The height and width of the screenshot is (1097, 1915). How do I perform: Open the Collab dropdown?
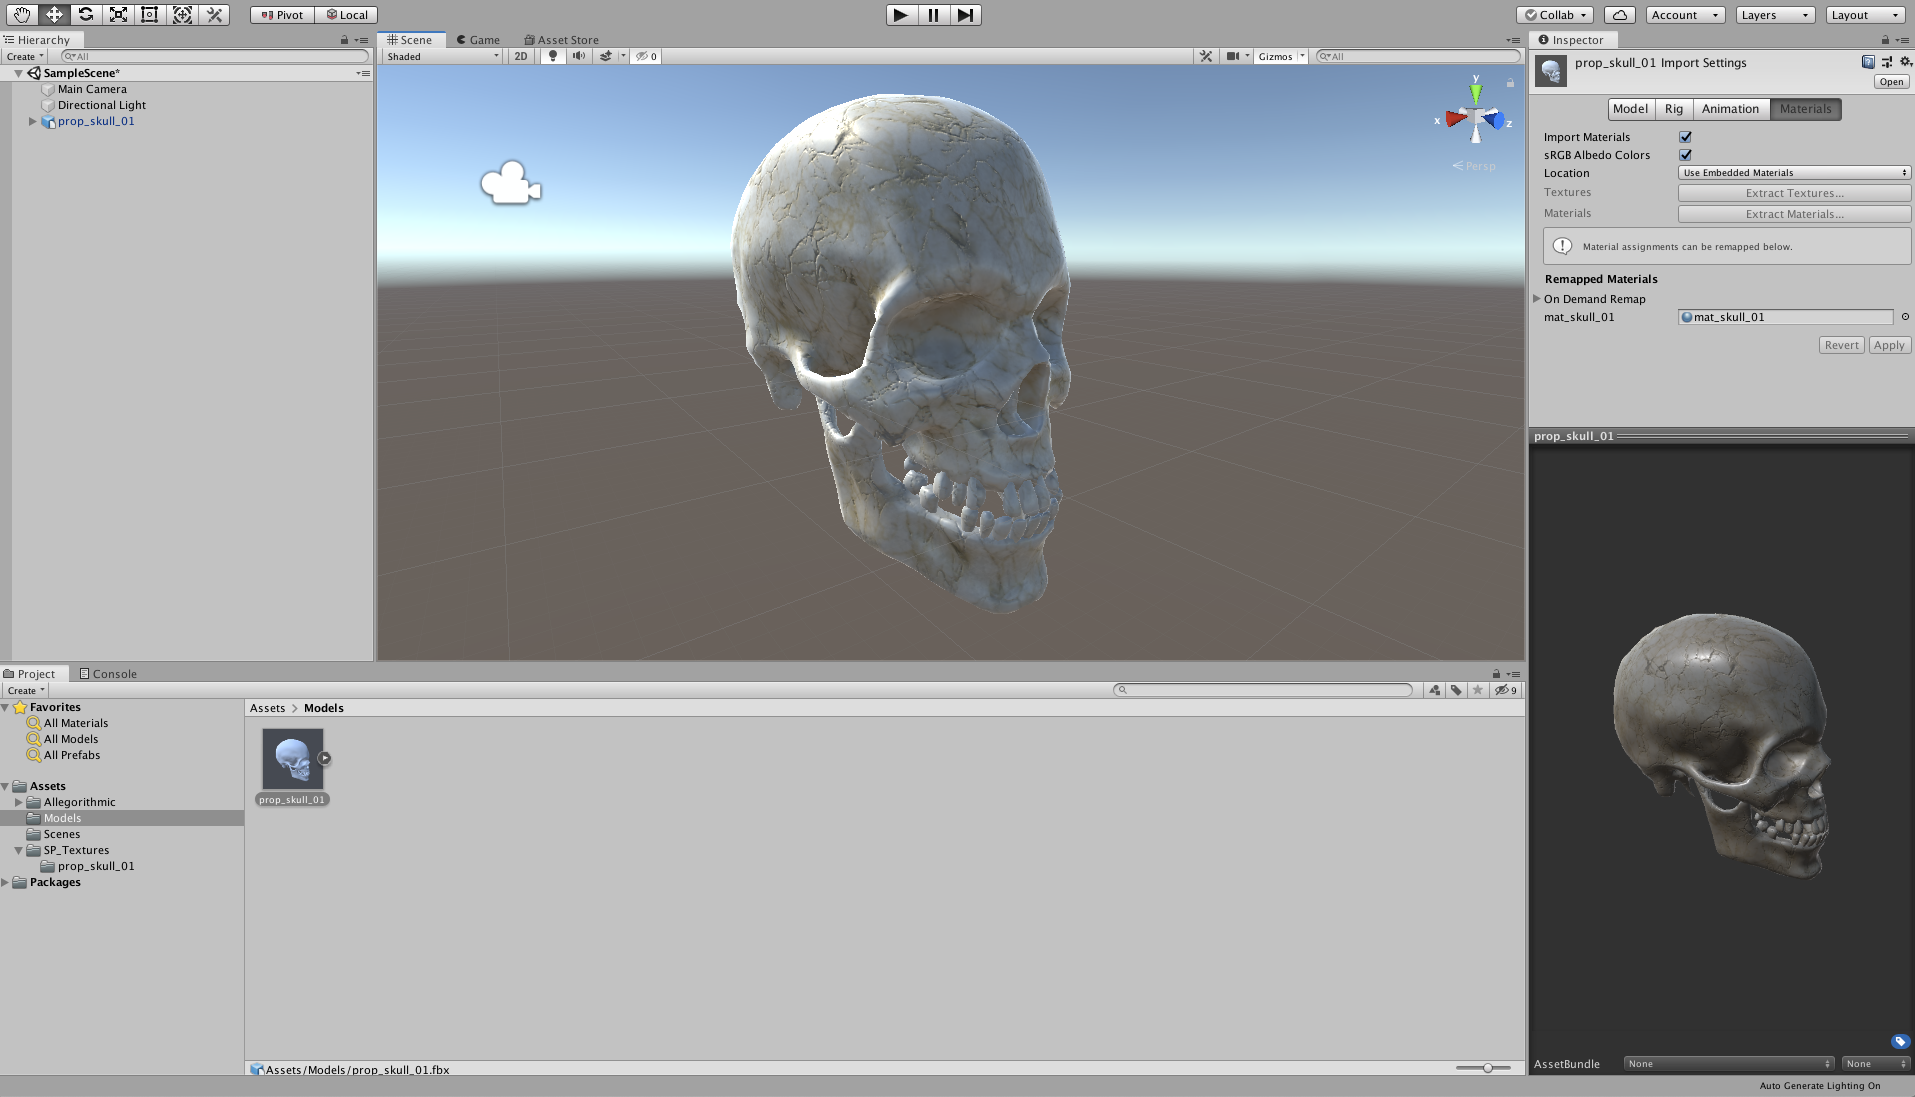coord(1555,15)
